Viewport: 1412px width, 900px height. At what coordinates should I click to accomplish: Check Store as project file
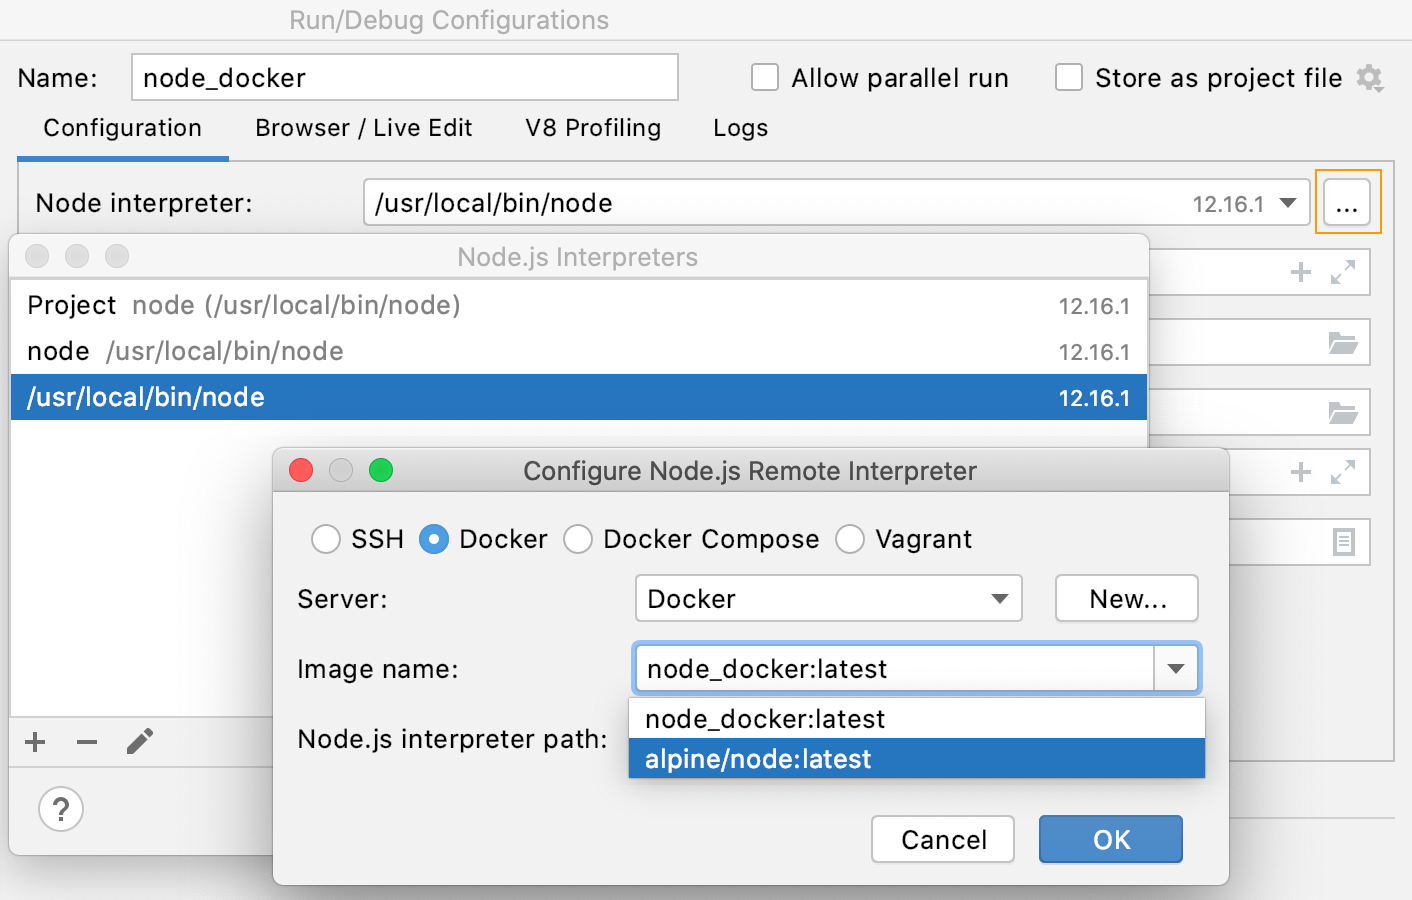[x=1069, y=77]
